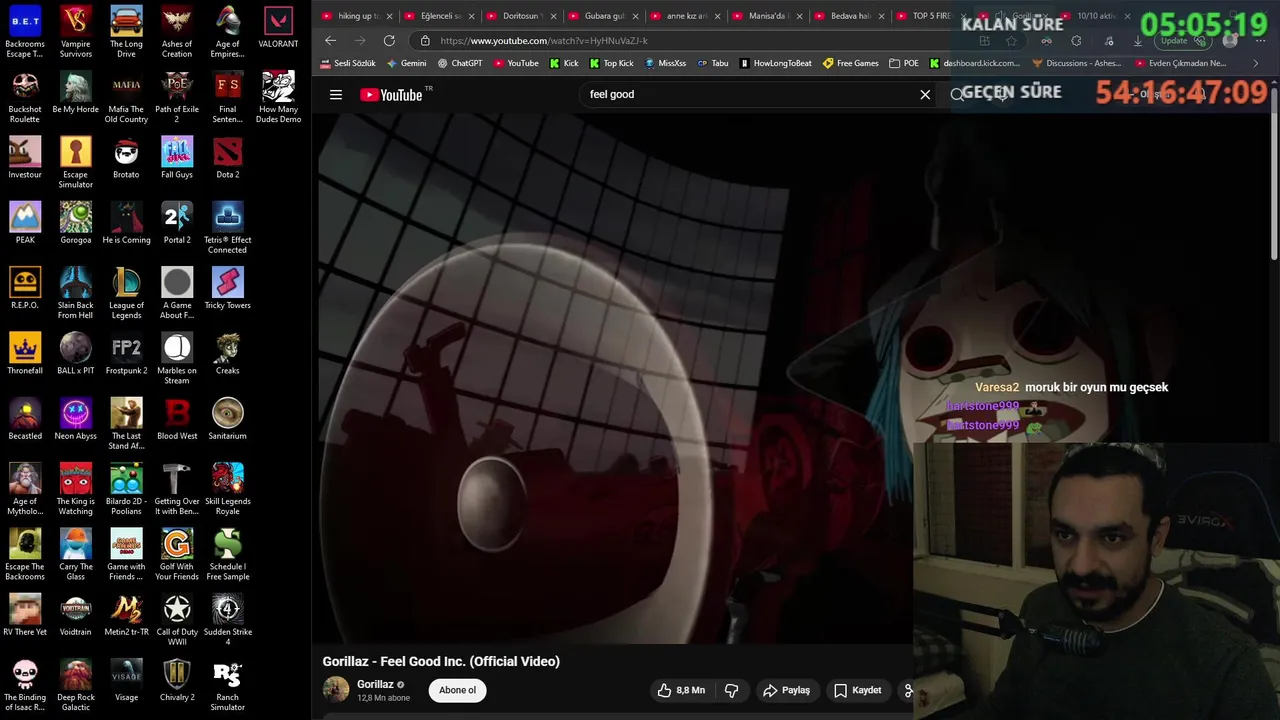The width and height of the screenshot is (1280, 720).
Task: Open the Free Games bookmark
Action: tap(851, 63)
